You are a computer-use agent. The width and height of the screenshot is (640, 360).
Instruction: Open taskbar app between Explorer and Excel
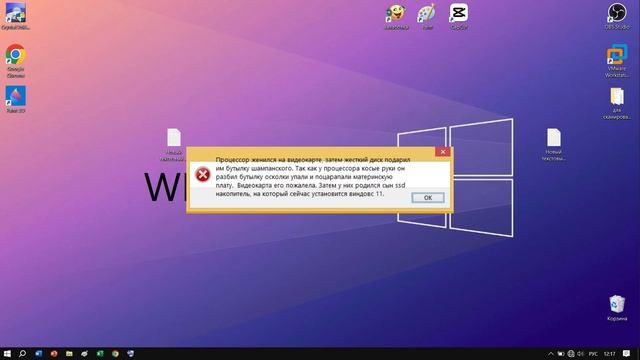84,353
